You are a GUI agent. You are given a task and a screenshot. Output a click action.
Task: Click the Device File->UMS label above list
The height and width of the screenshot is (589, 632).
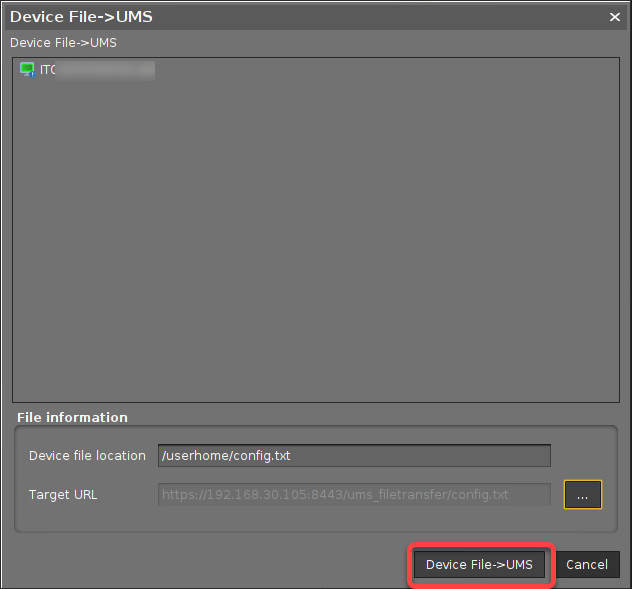coord(63,43)
